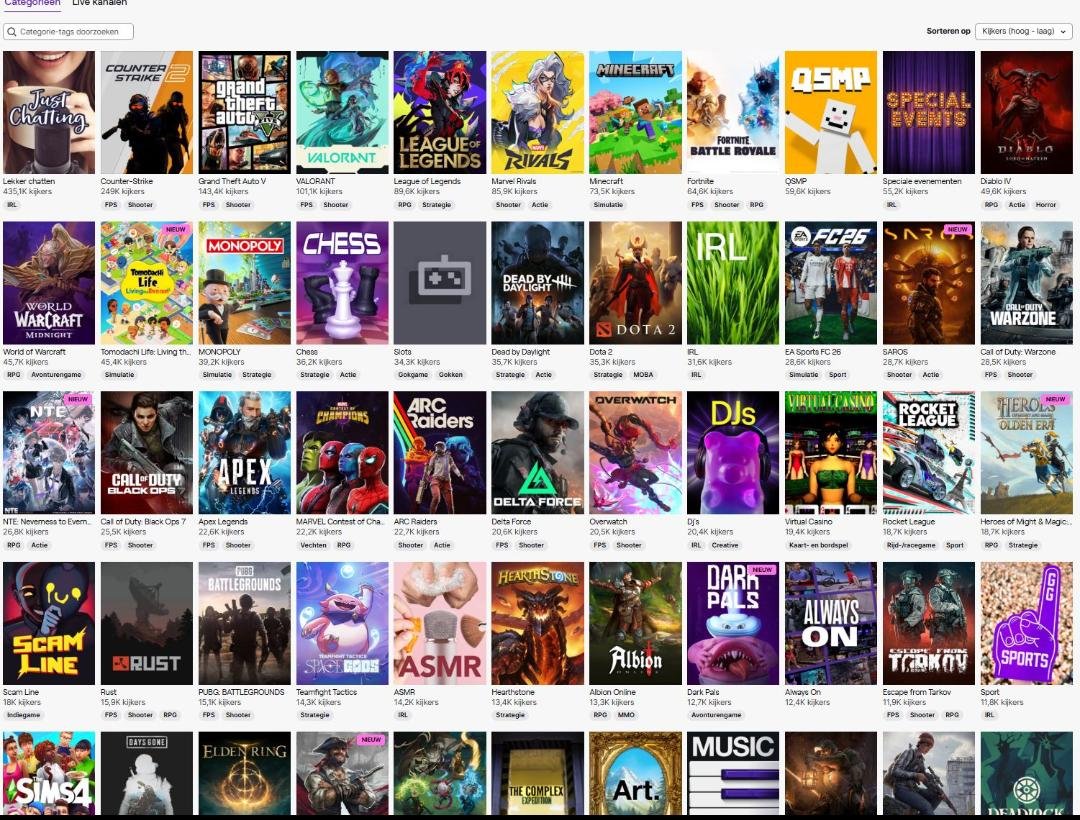Open the Special Events cover
The width and height of the screenshot is (1080, 820).
tap(929, 112)
